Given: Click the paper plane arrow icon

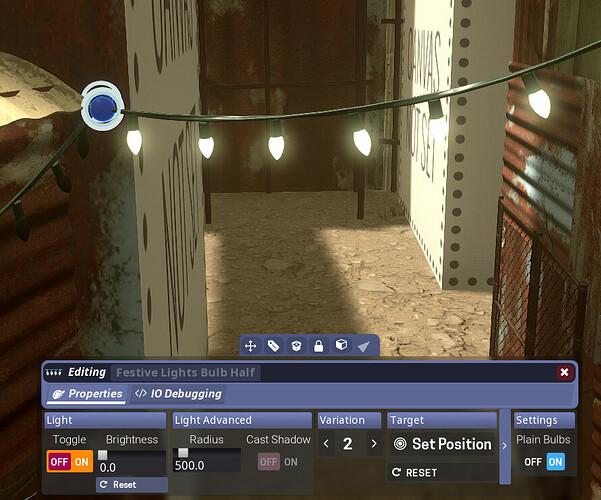Looking at the screenshot, I should [x=363, y=346].
